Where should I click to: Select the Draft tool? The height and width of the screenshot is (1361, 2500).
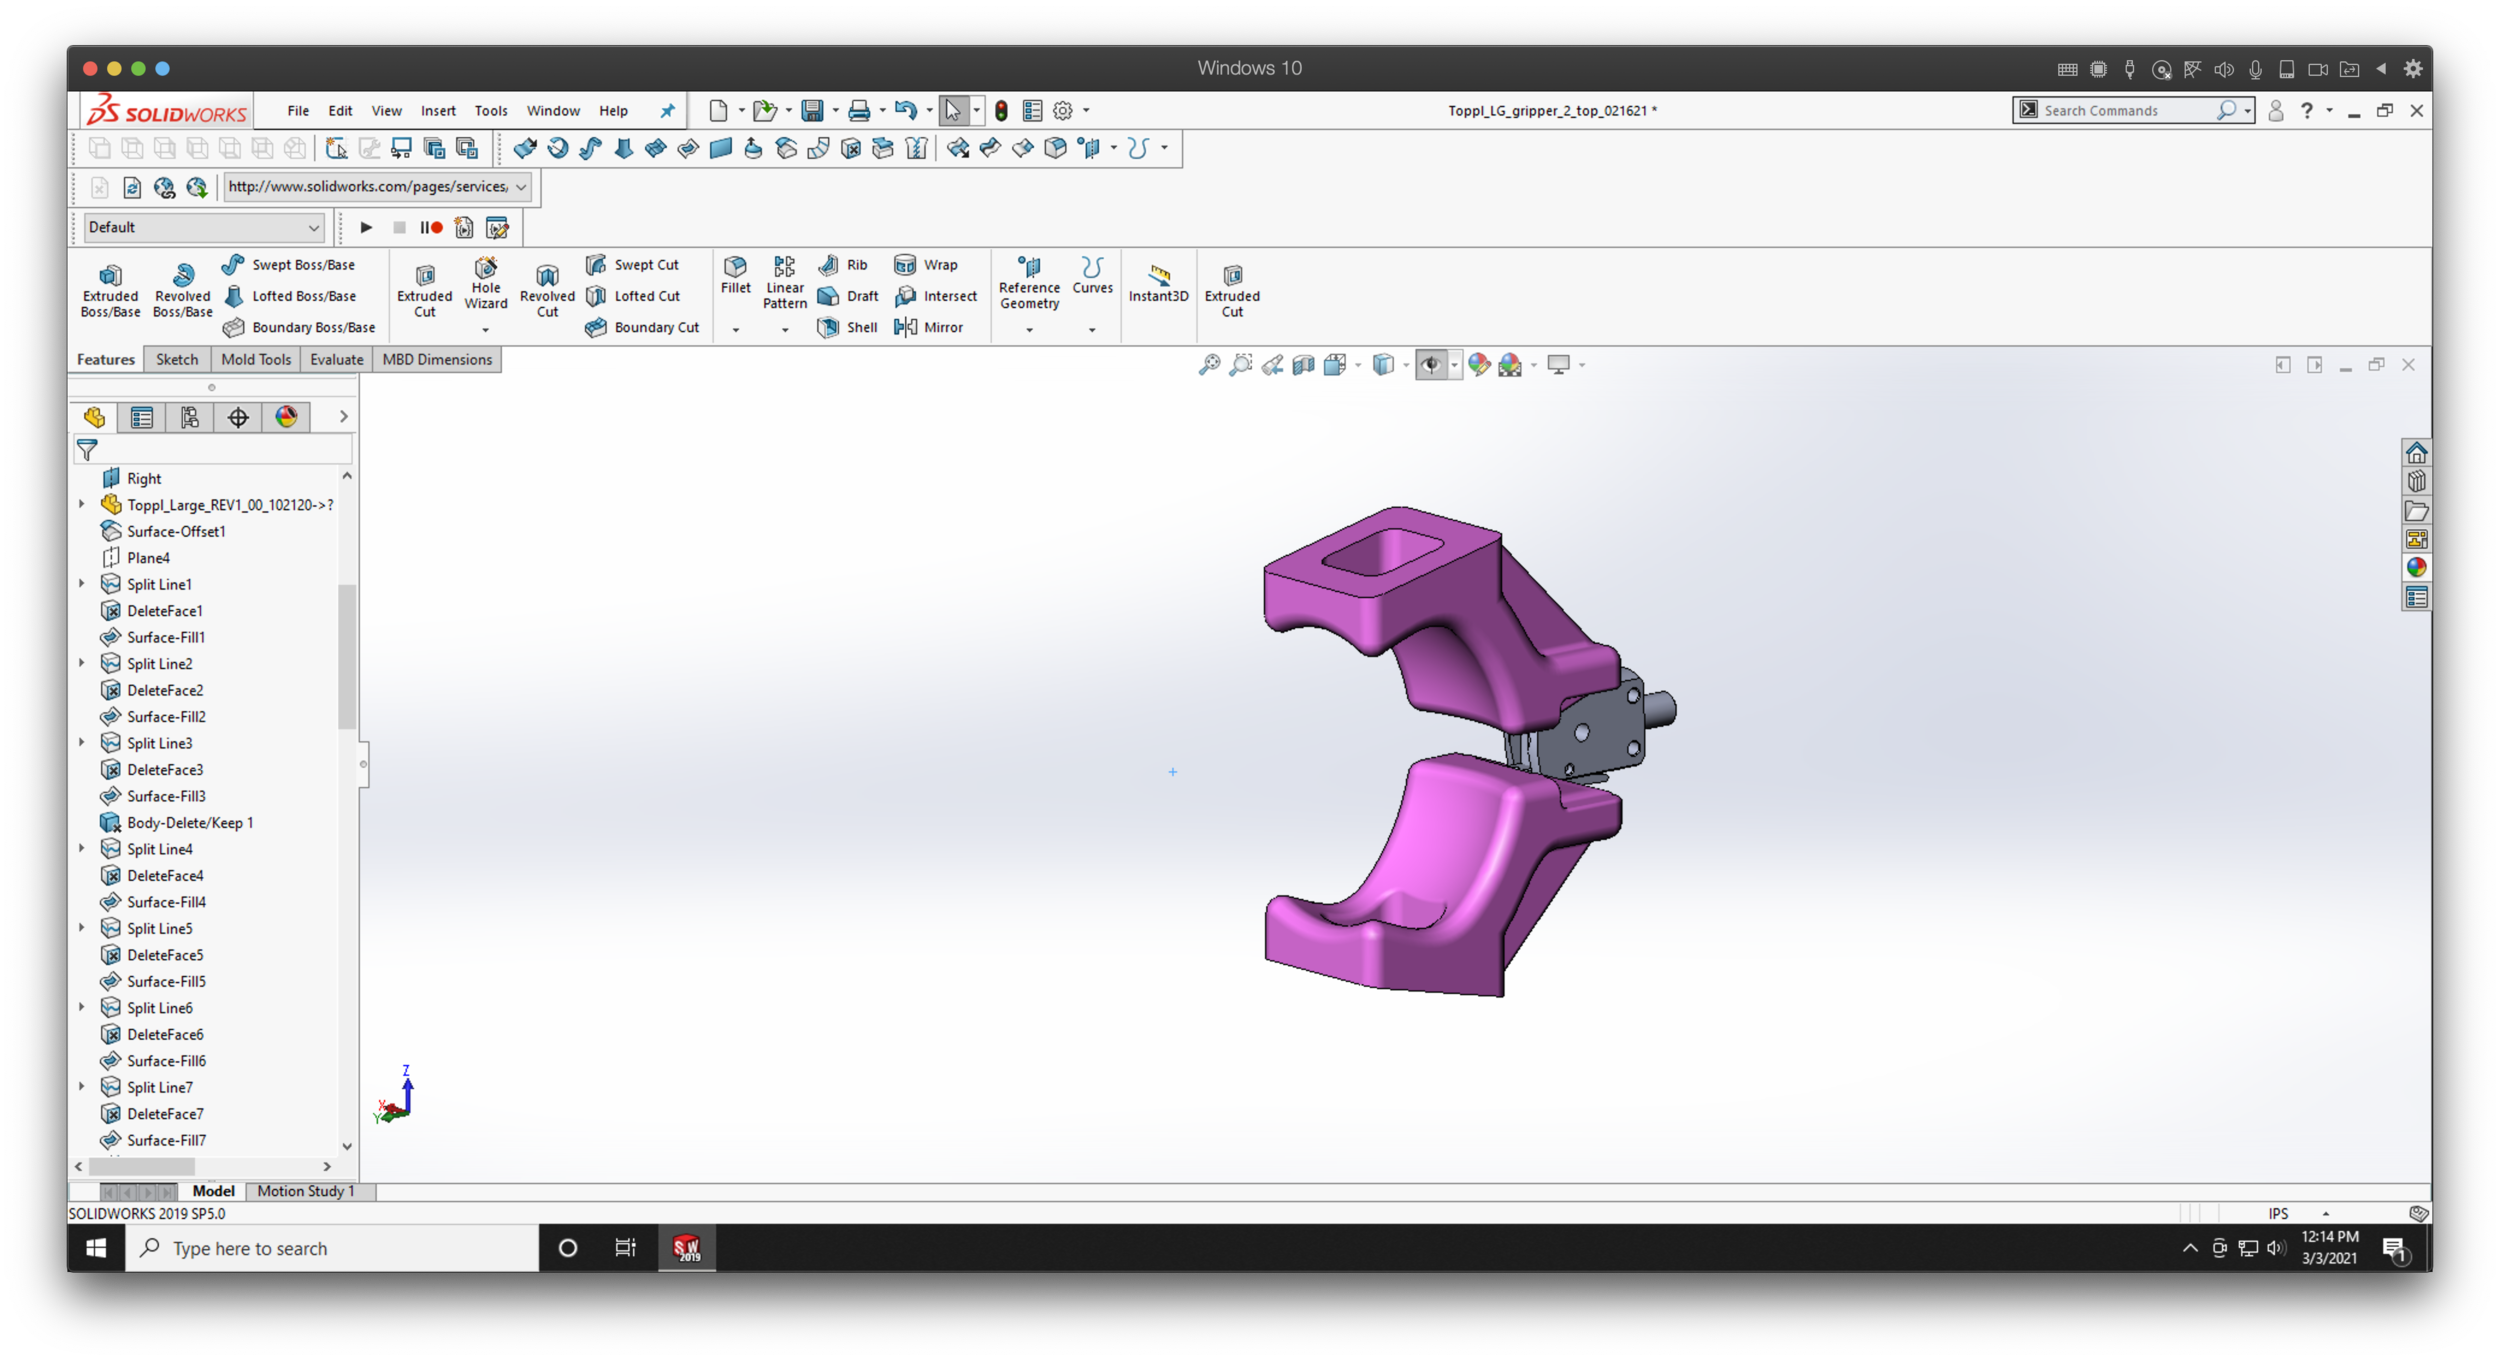tap(847, 296)
